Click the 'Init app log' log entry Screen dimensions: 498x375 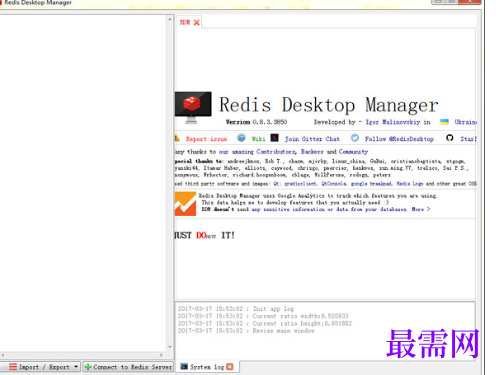[x=236, y=309]
